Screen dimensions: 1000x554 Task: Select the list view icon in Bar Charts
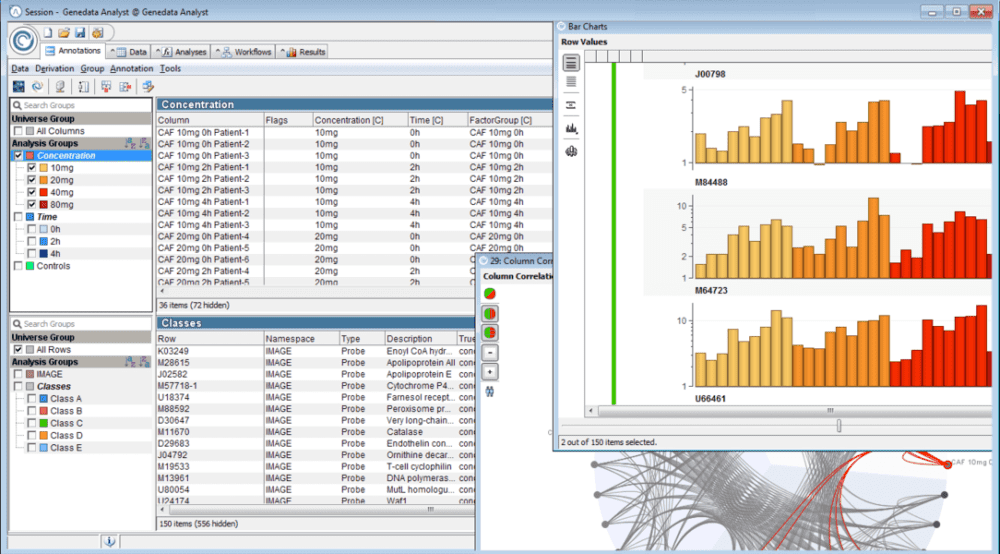coord(571,62)
